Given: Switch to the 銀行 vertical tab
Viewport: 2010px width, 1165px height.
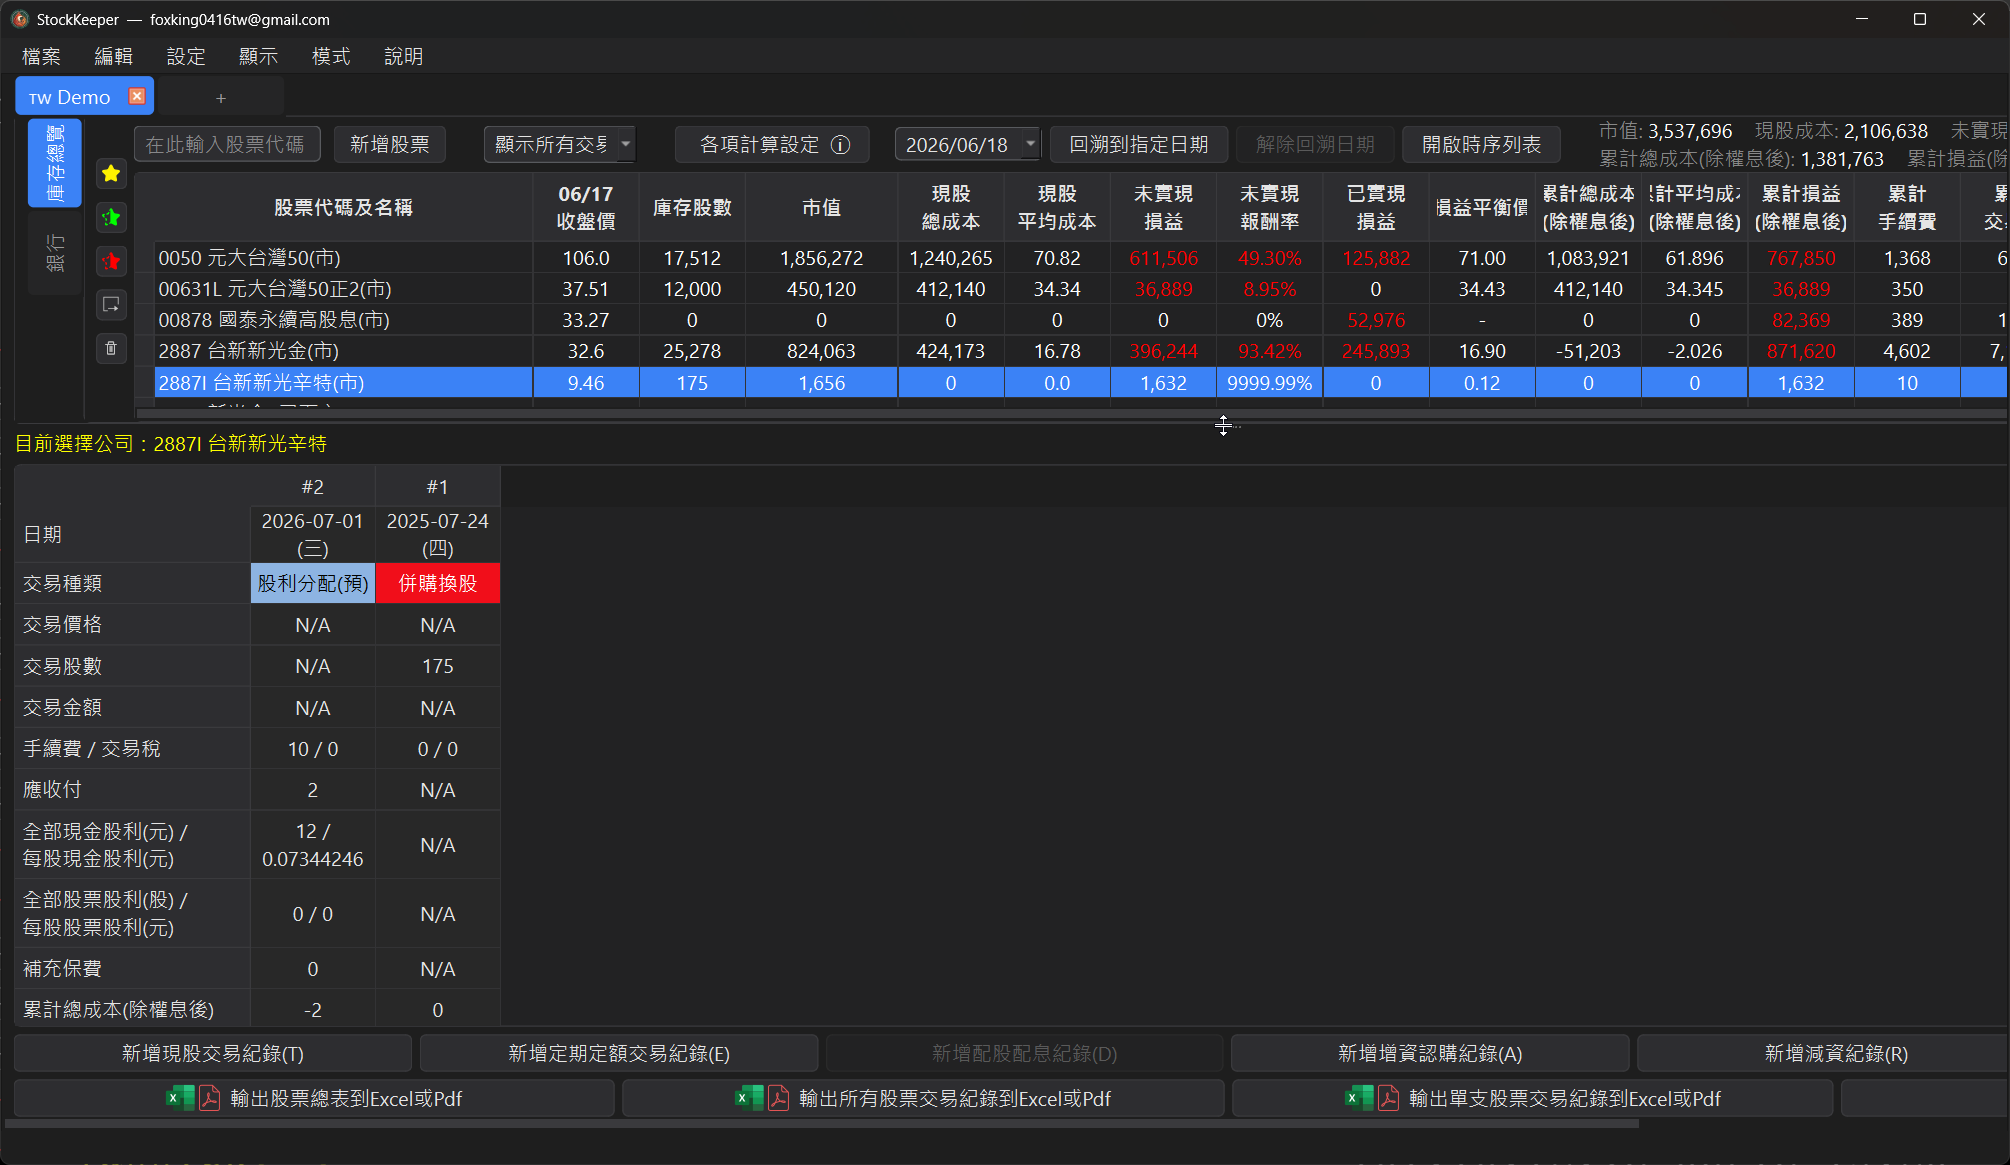Looking at the screenshot, I should tap(55, 253).
